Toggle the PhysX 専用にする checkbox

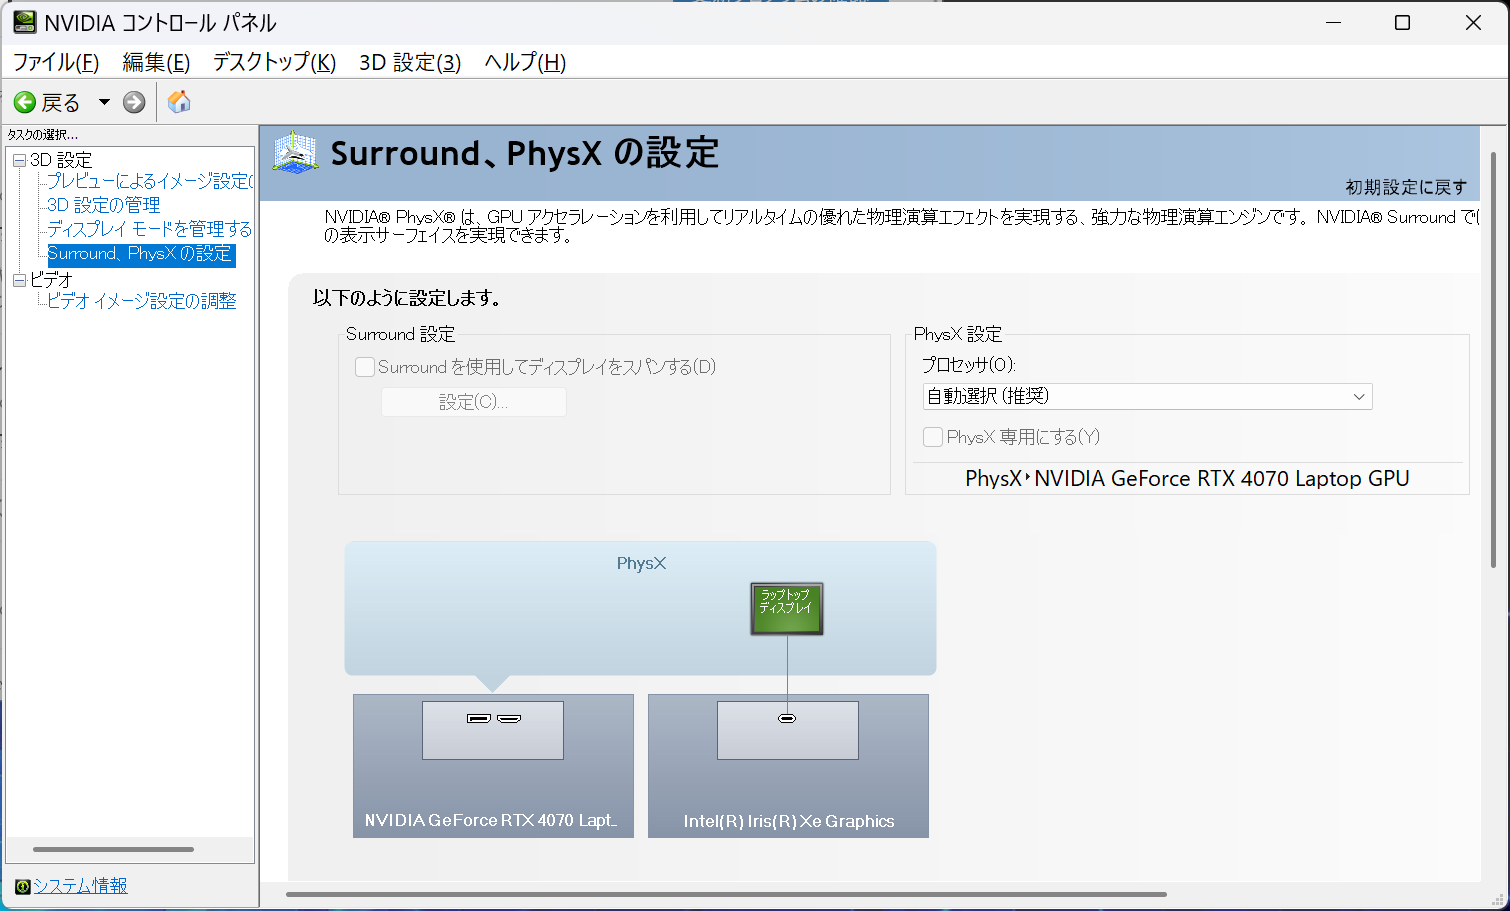pos(933,437)
